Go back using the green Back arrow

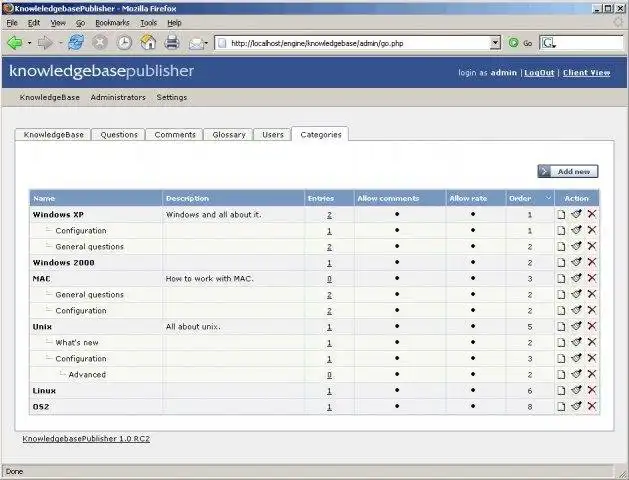(14, 43)
